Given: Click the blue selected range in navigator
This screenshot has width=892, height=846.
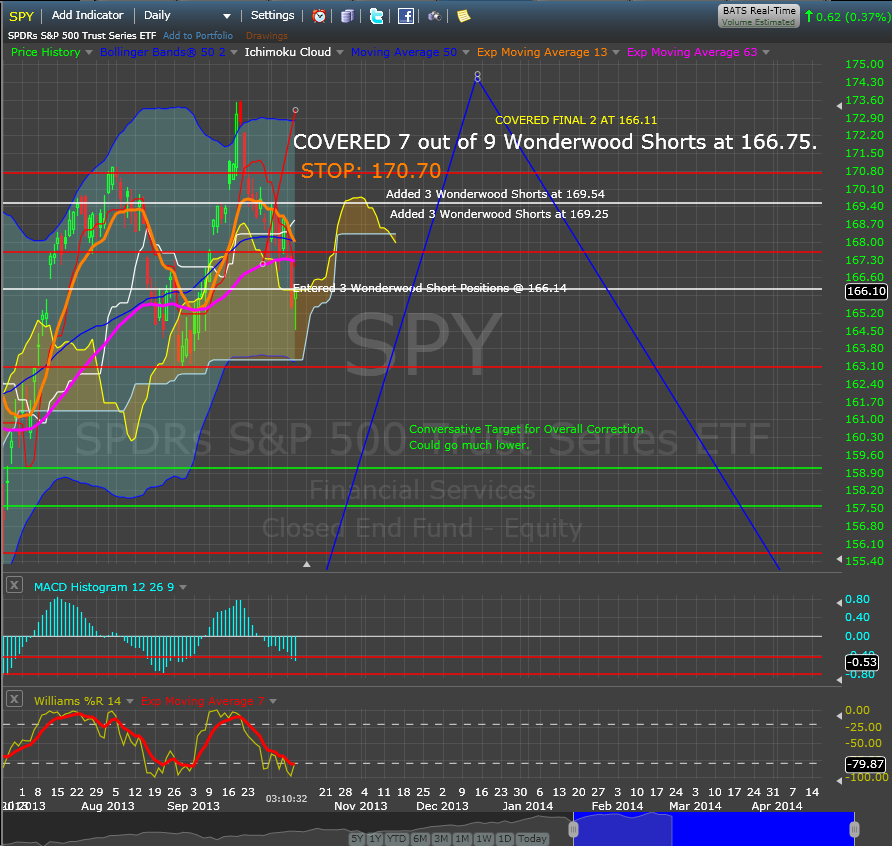Looking at the screenshot, I should pyautogui.click(x=714, y=829).
